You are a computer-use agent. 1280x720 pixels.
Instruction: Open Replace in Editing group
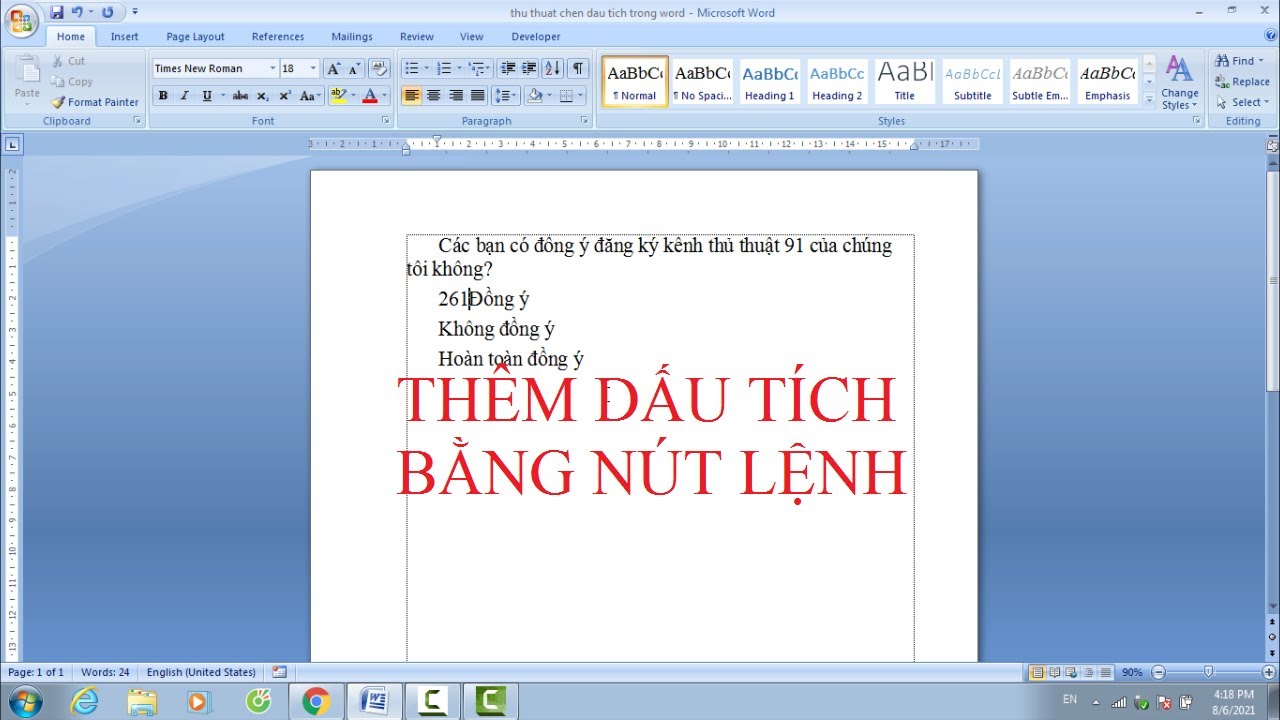(1243, 82)
